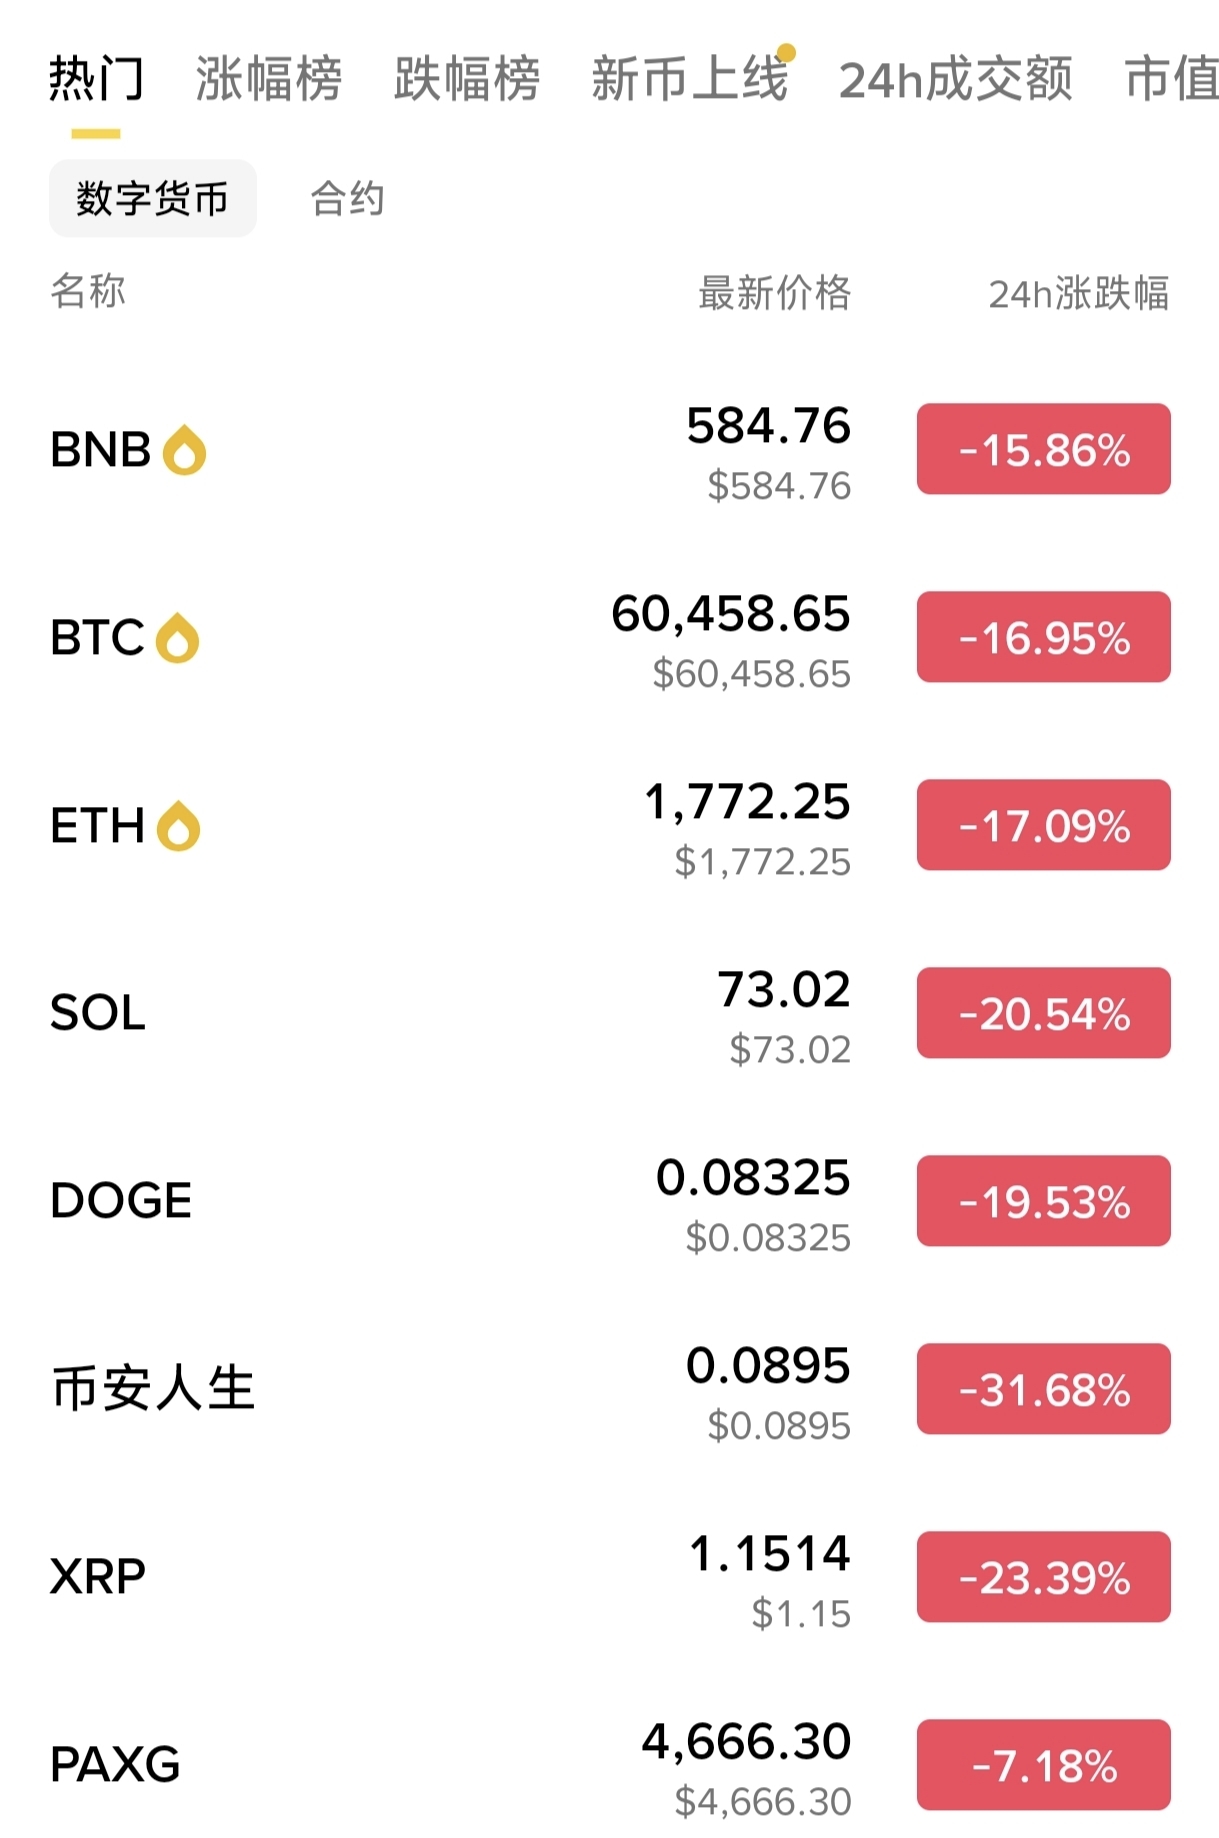
Task: Tap the SOL -20.54% change badge
Action: click(1043, 1013)
